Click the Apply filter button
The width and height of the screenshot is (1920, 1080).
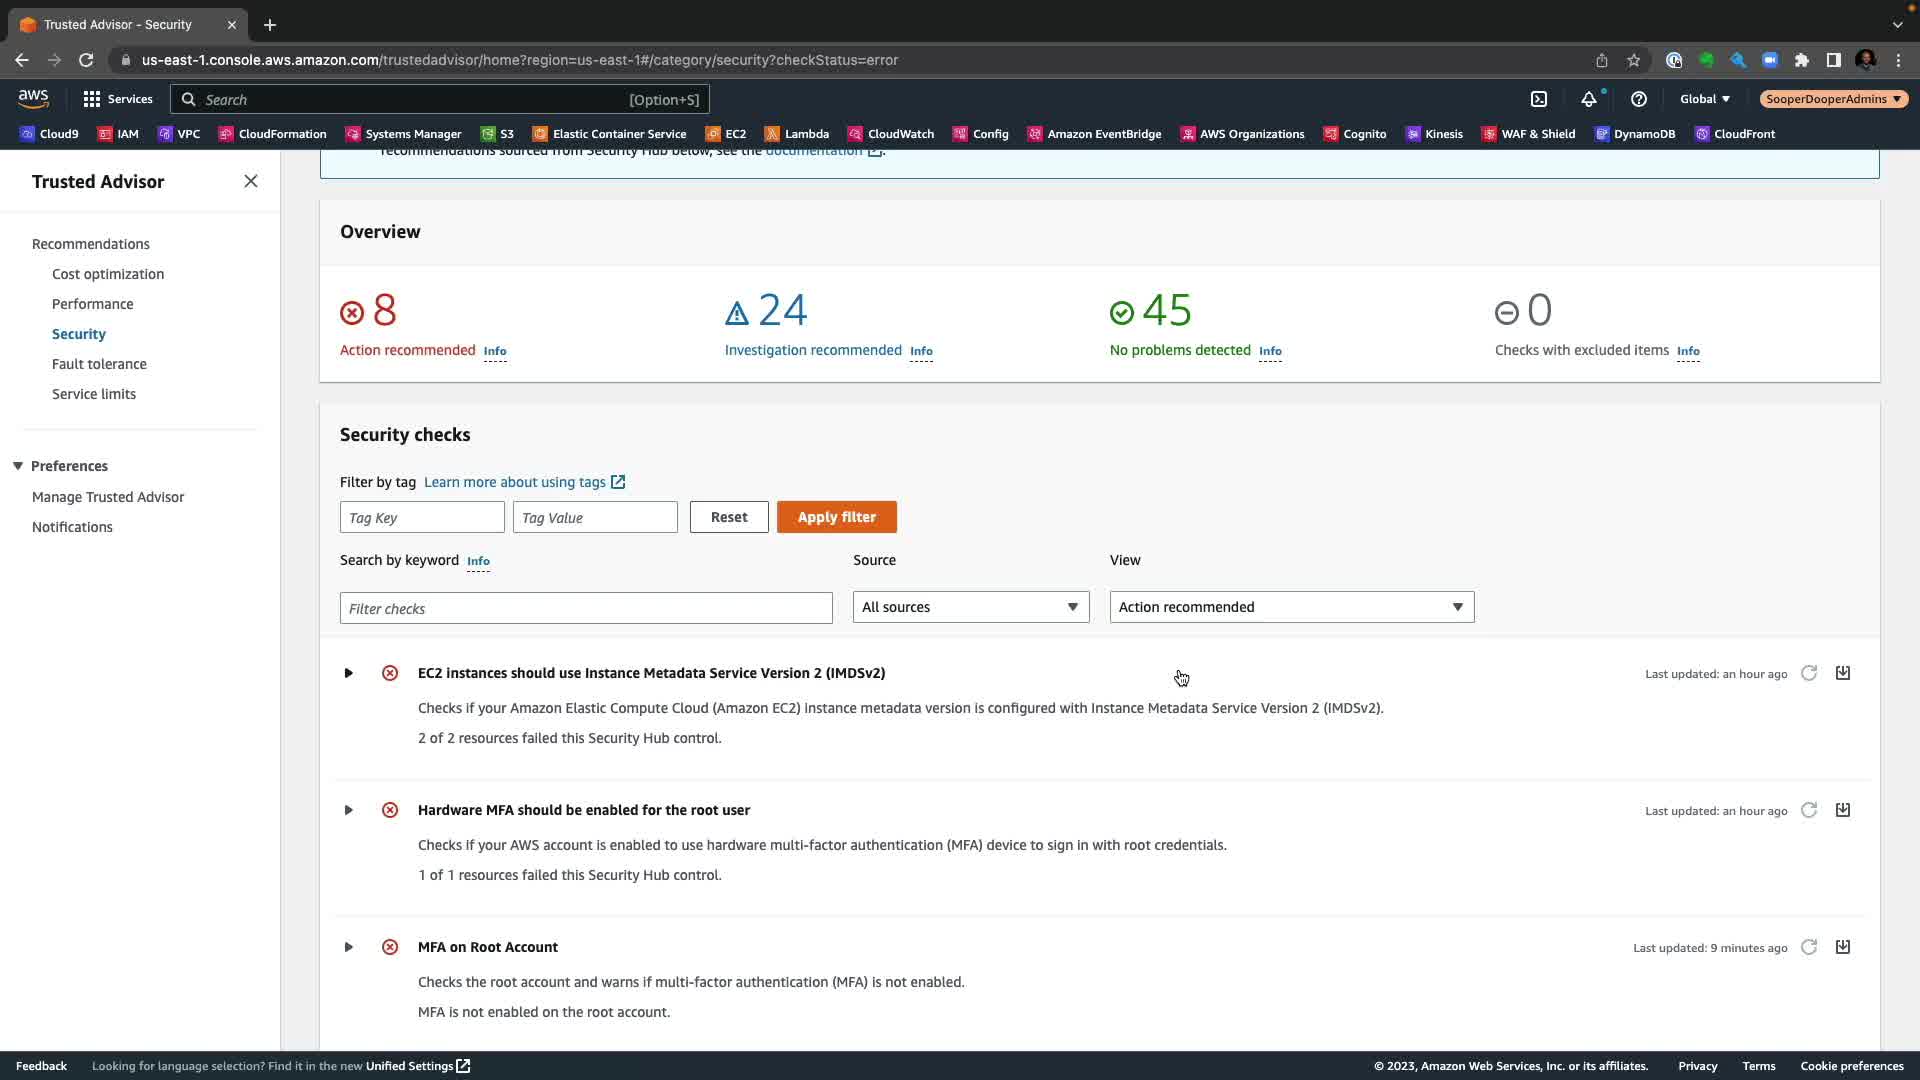[x=836, y=517]
